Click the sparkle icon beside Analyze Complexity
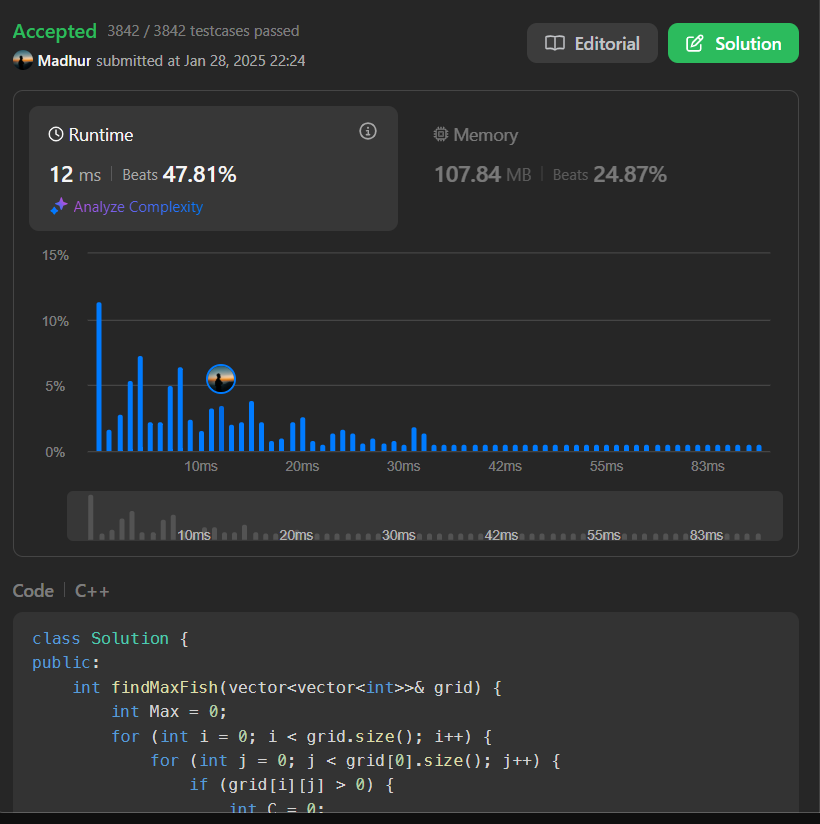The height and width of the screenshot is (824, 820). [x=59, y=206]
